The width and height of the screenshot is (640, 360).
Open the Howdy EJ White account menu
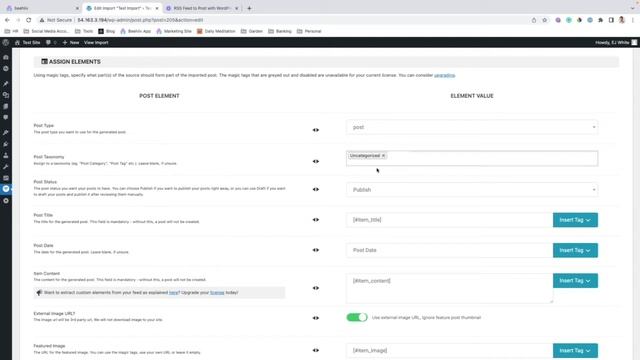[616, 42]
